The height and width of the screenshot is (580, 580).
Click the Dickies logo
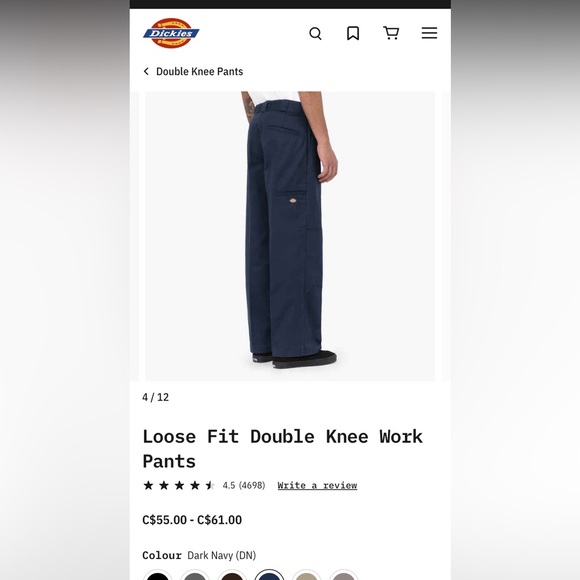coord(171,33)
